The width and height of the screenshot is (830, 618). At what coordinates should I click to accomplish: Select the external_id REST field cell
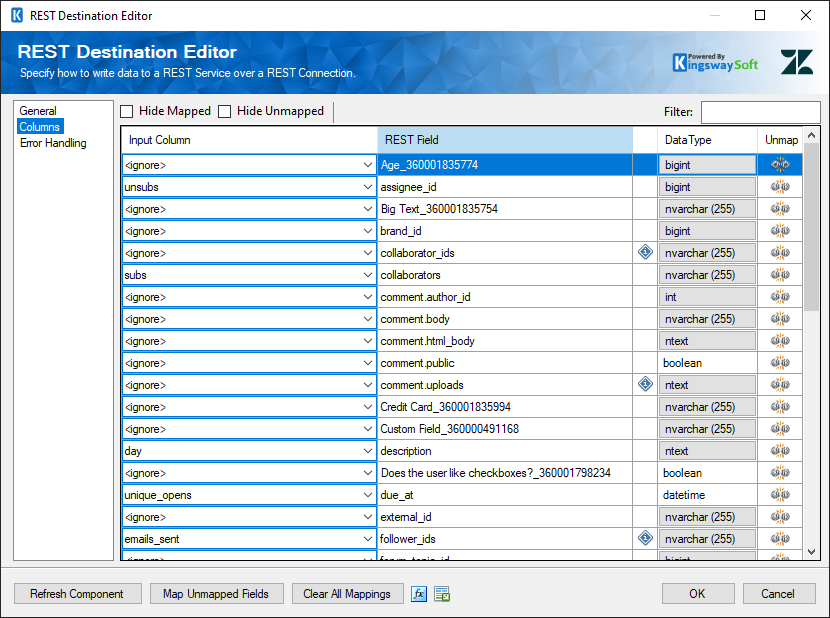tap(505, 516)
